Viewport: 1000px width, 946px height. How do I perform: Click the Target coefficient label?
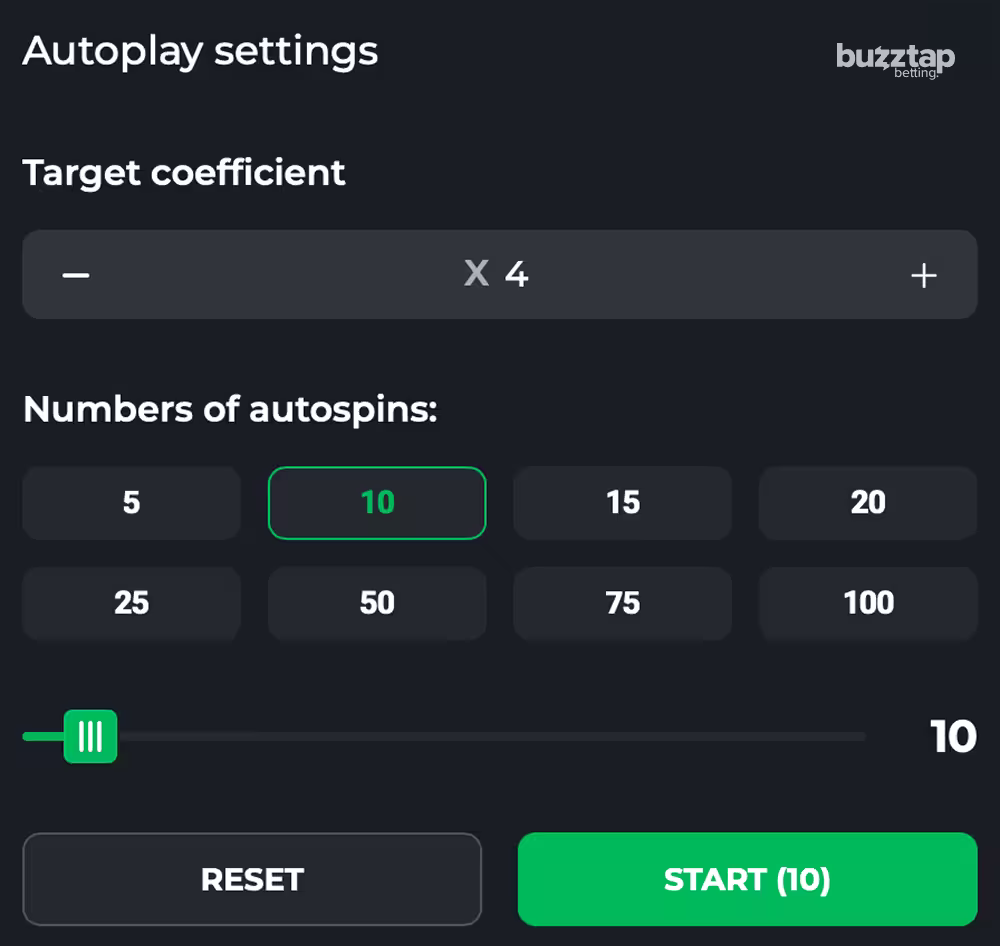(184, 173)
